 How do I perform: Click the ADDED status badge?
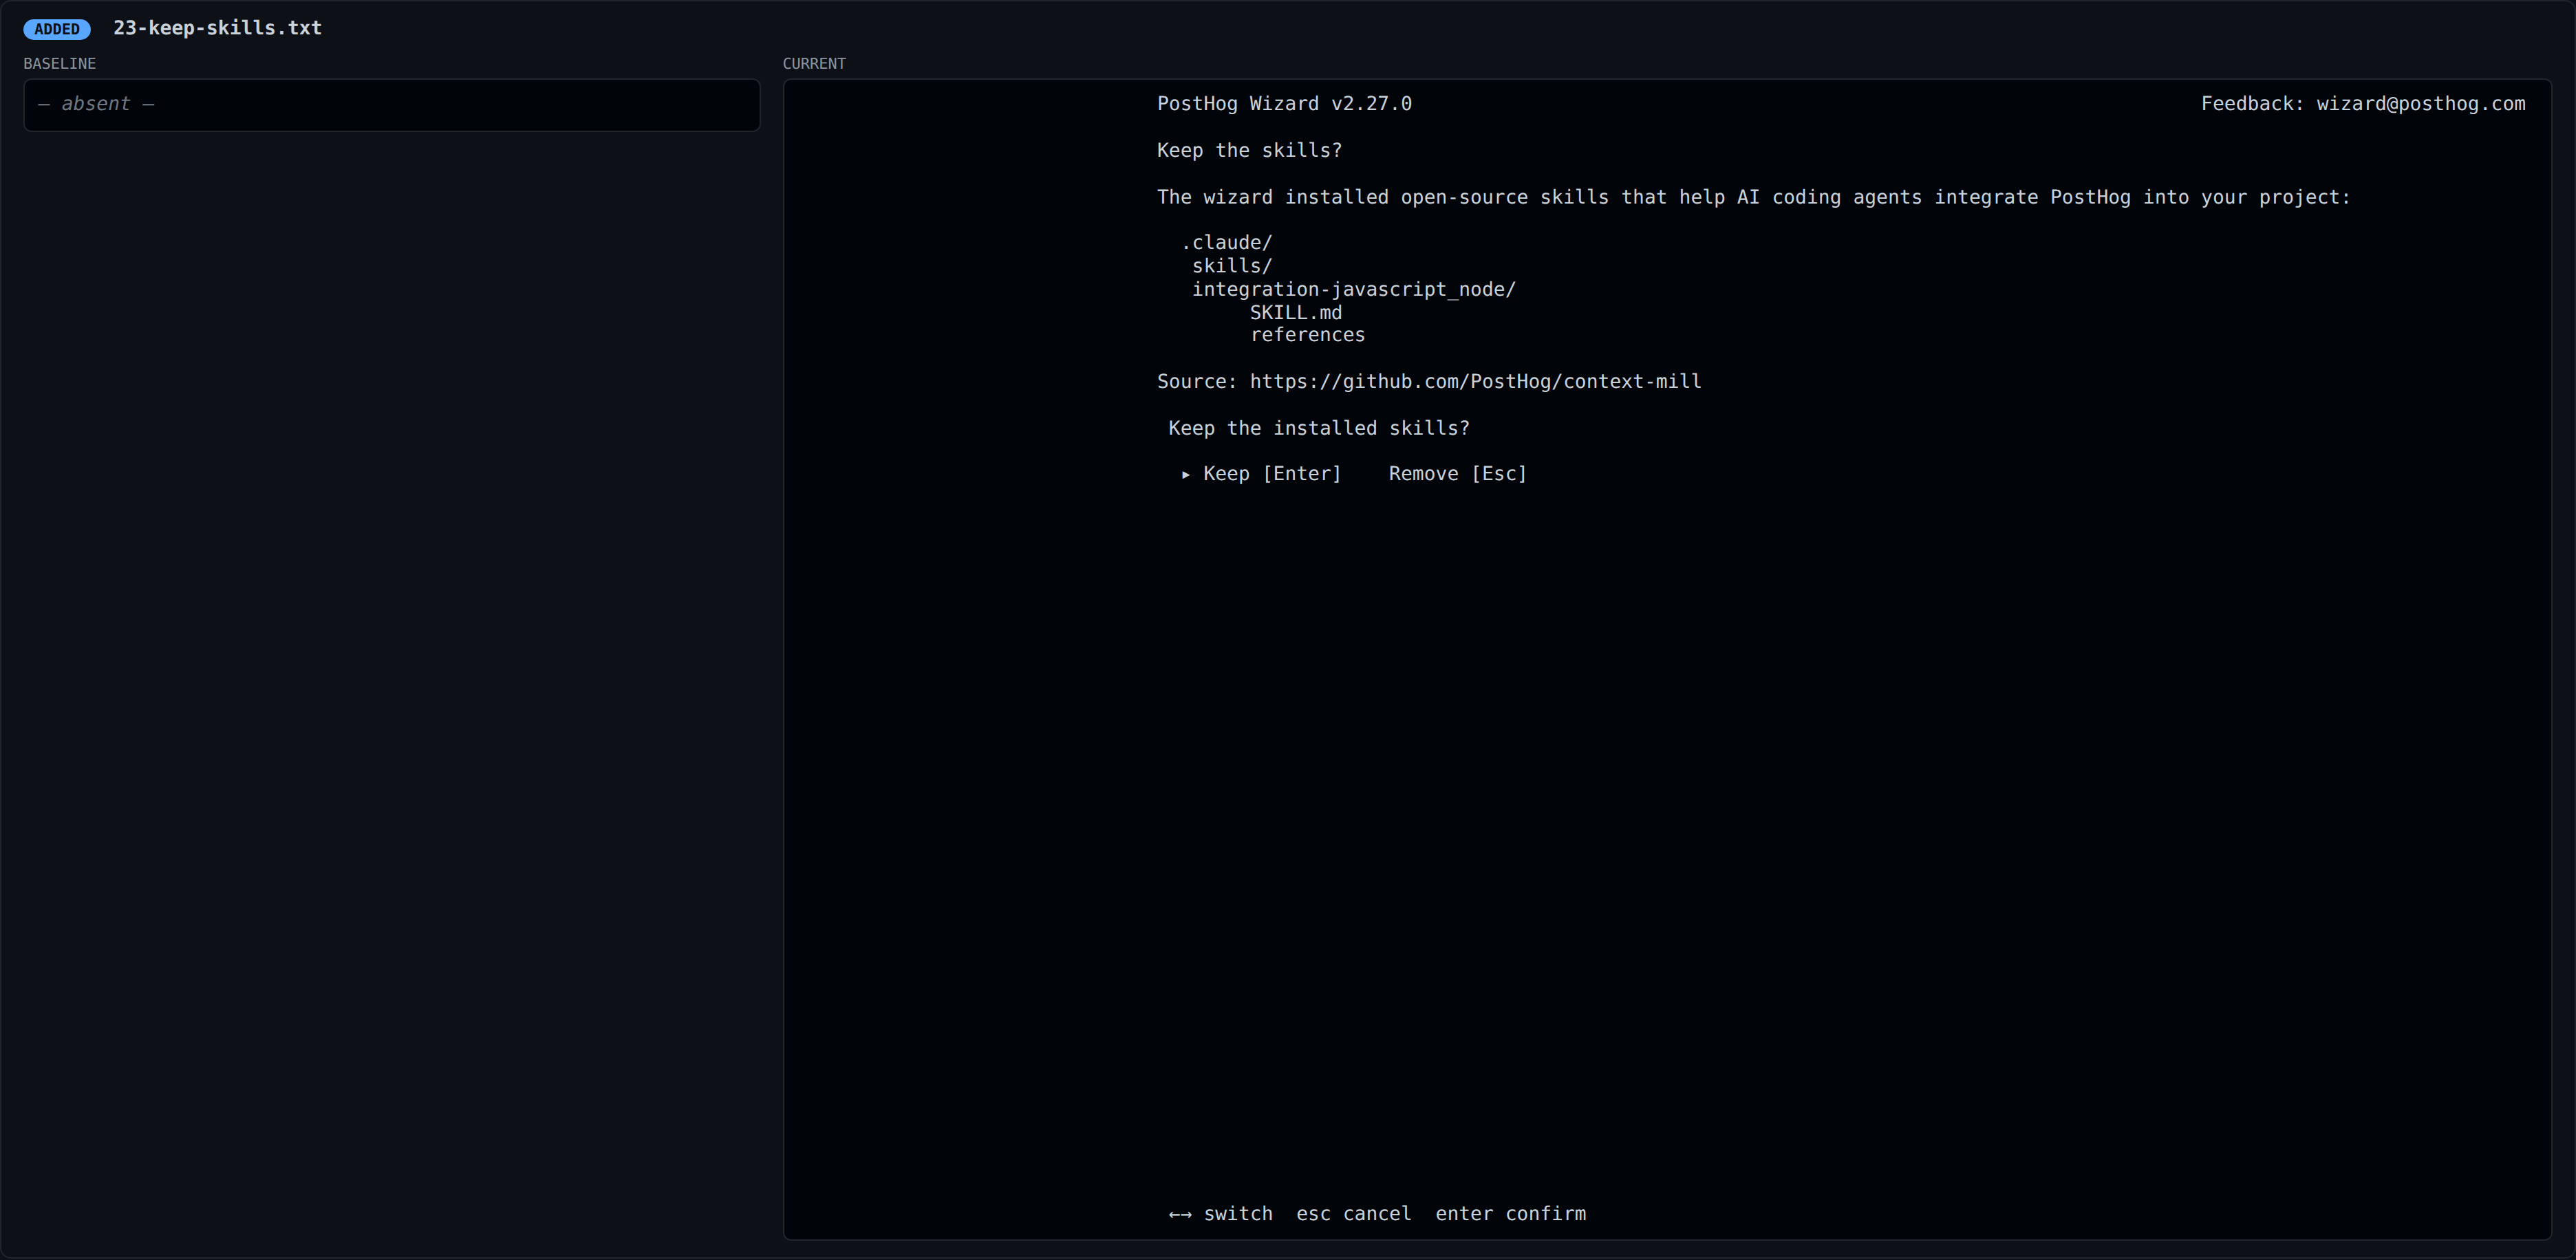pyautogui.click(x=57, y=29)
